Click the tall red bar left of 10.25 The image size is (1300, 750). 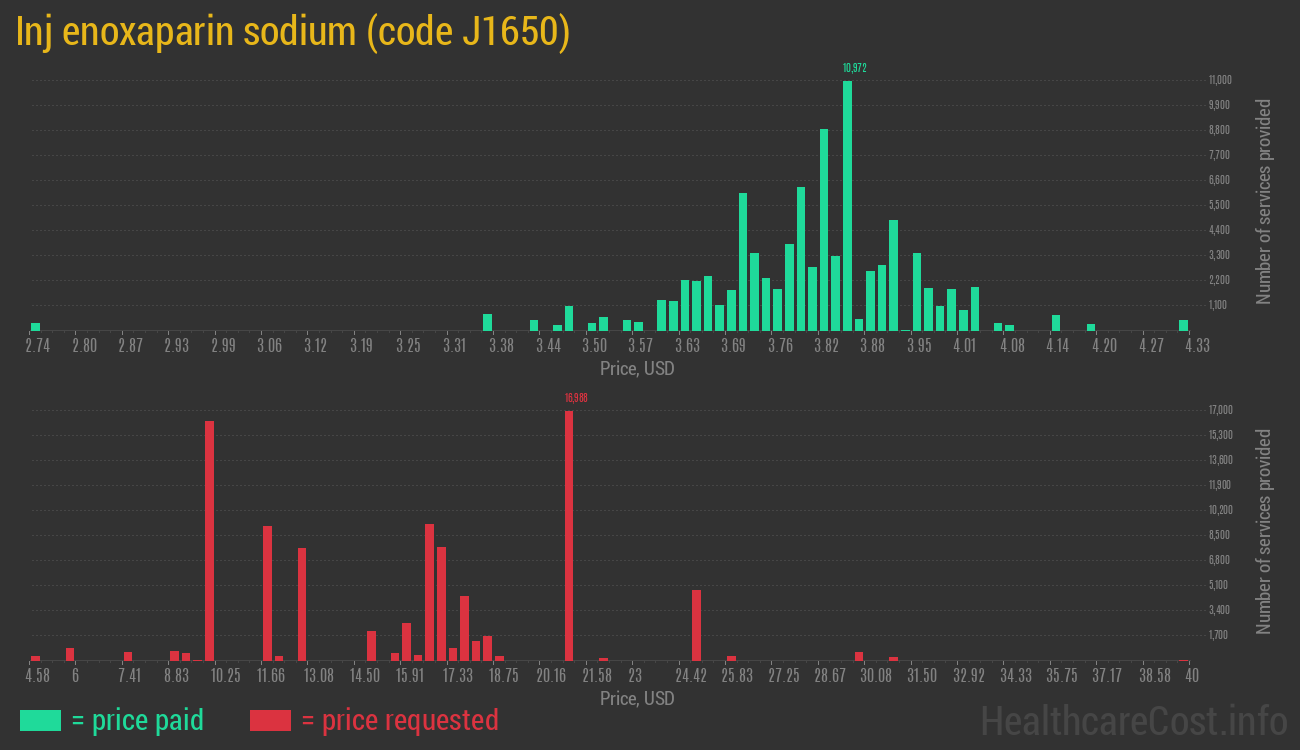210,540
